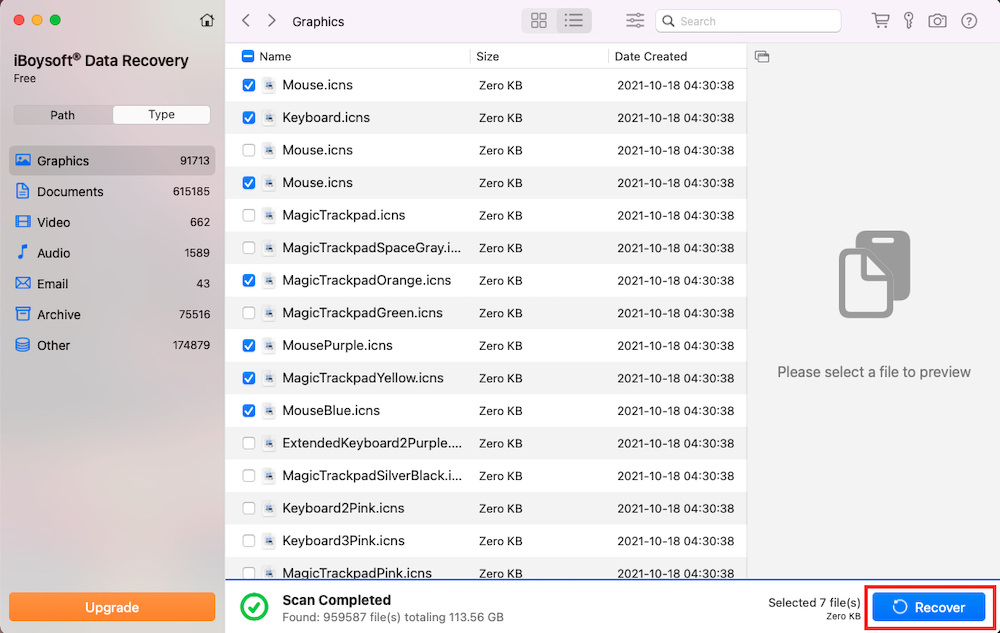This screenshot has width=1000, height=633.
Task: Open the Email category
Action: pos(112,283)
